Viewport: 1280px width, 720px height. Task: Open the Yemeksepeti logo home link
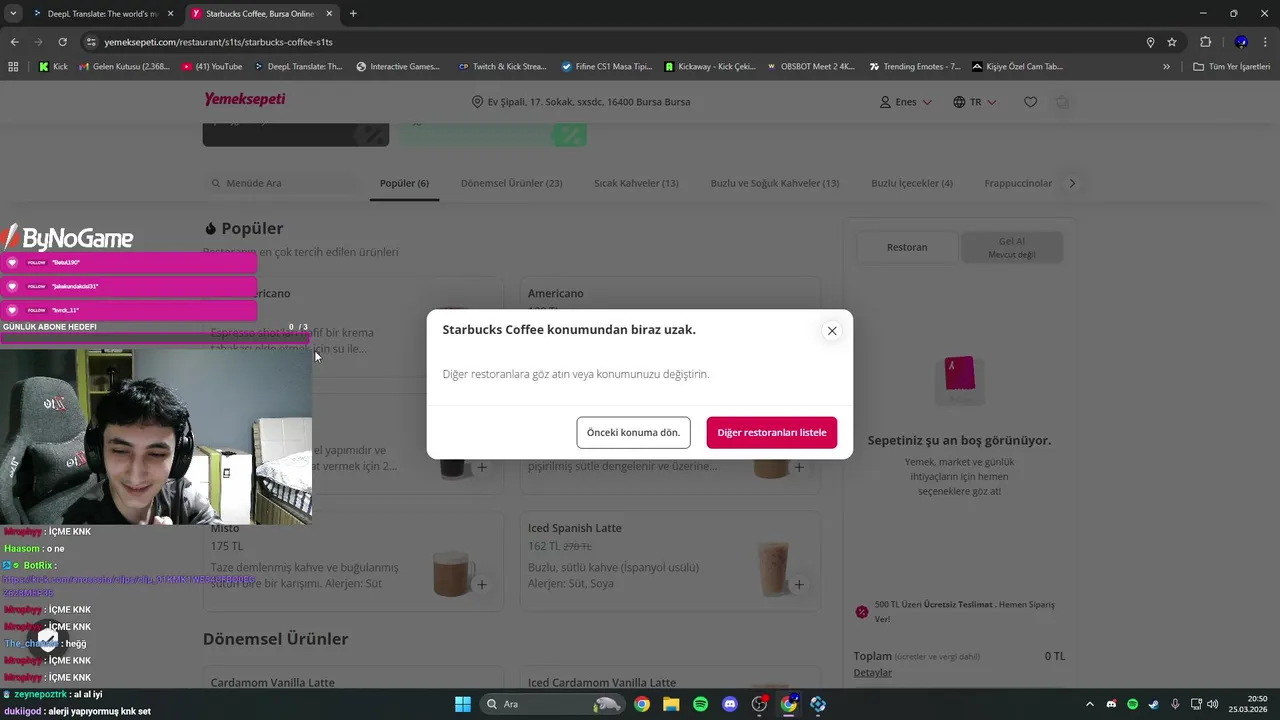[x=245, y=100]
